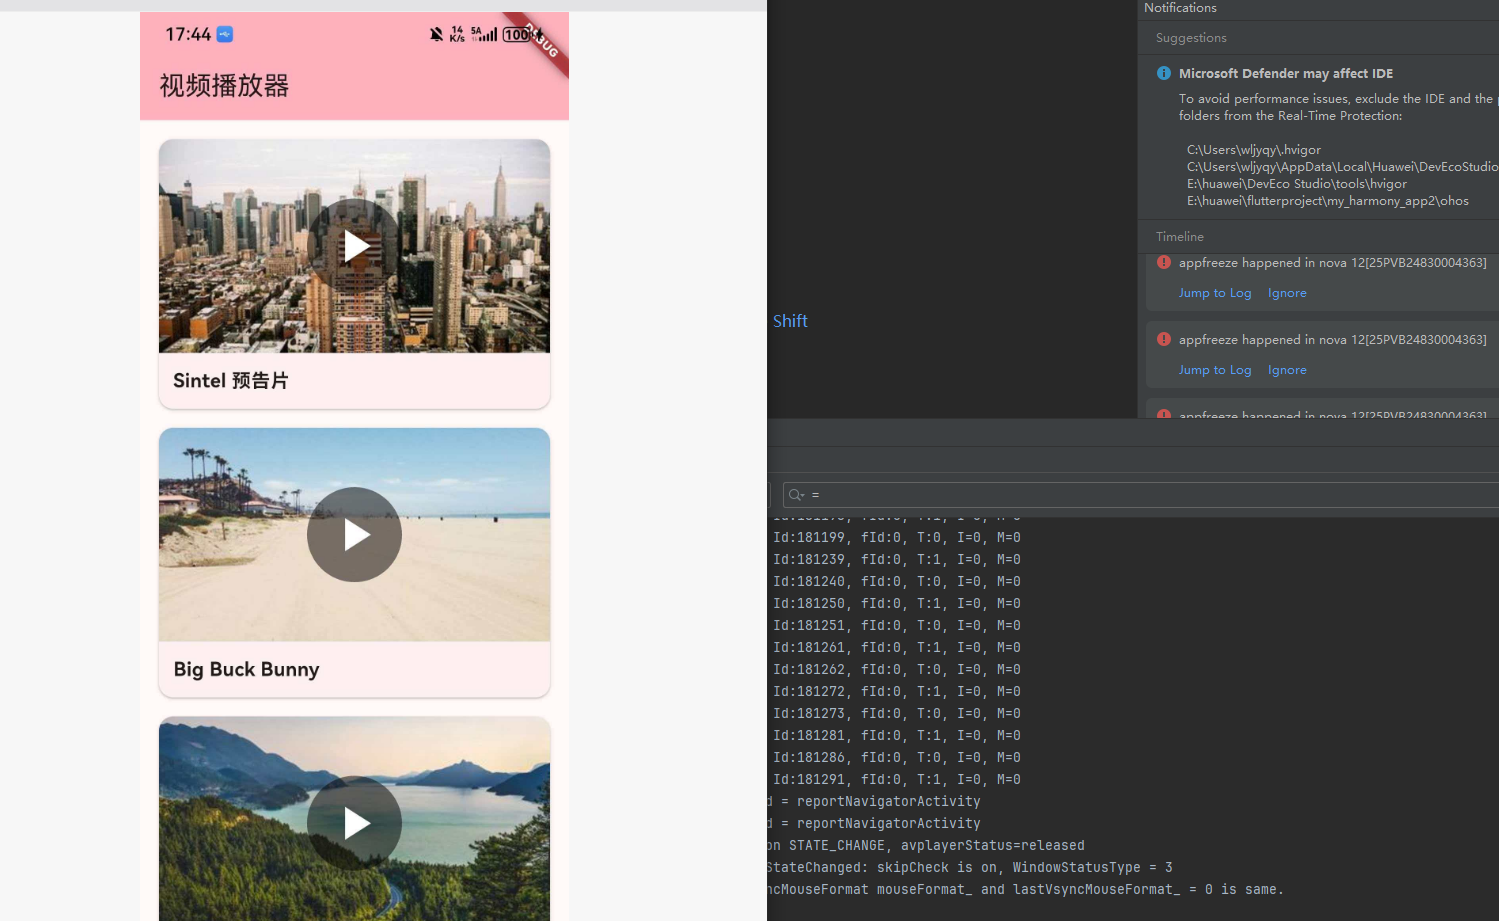The height and width of the screenshot is (921, 1499).
Task: Tap the 5A signal strength icon
Action: pos(484,34)
